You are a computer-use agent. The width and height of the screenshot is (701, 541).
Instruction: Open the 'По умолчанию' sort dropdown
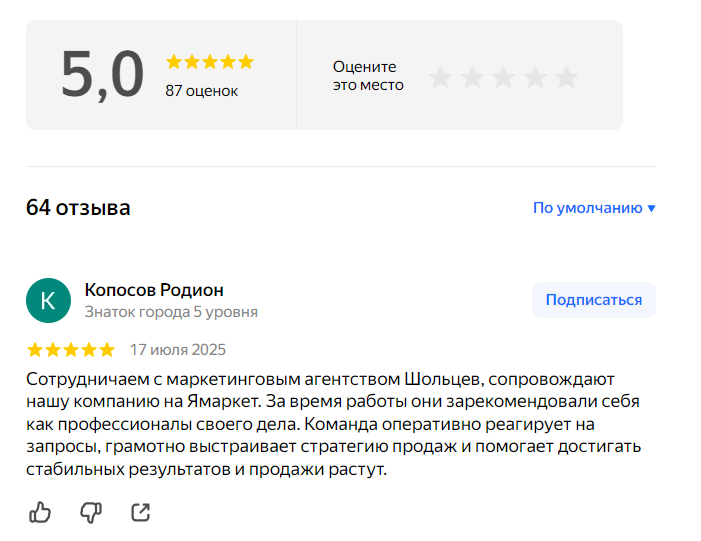tap(587, 208)
